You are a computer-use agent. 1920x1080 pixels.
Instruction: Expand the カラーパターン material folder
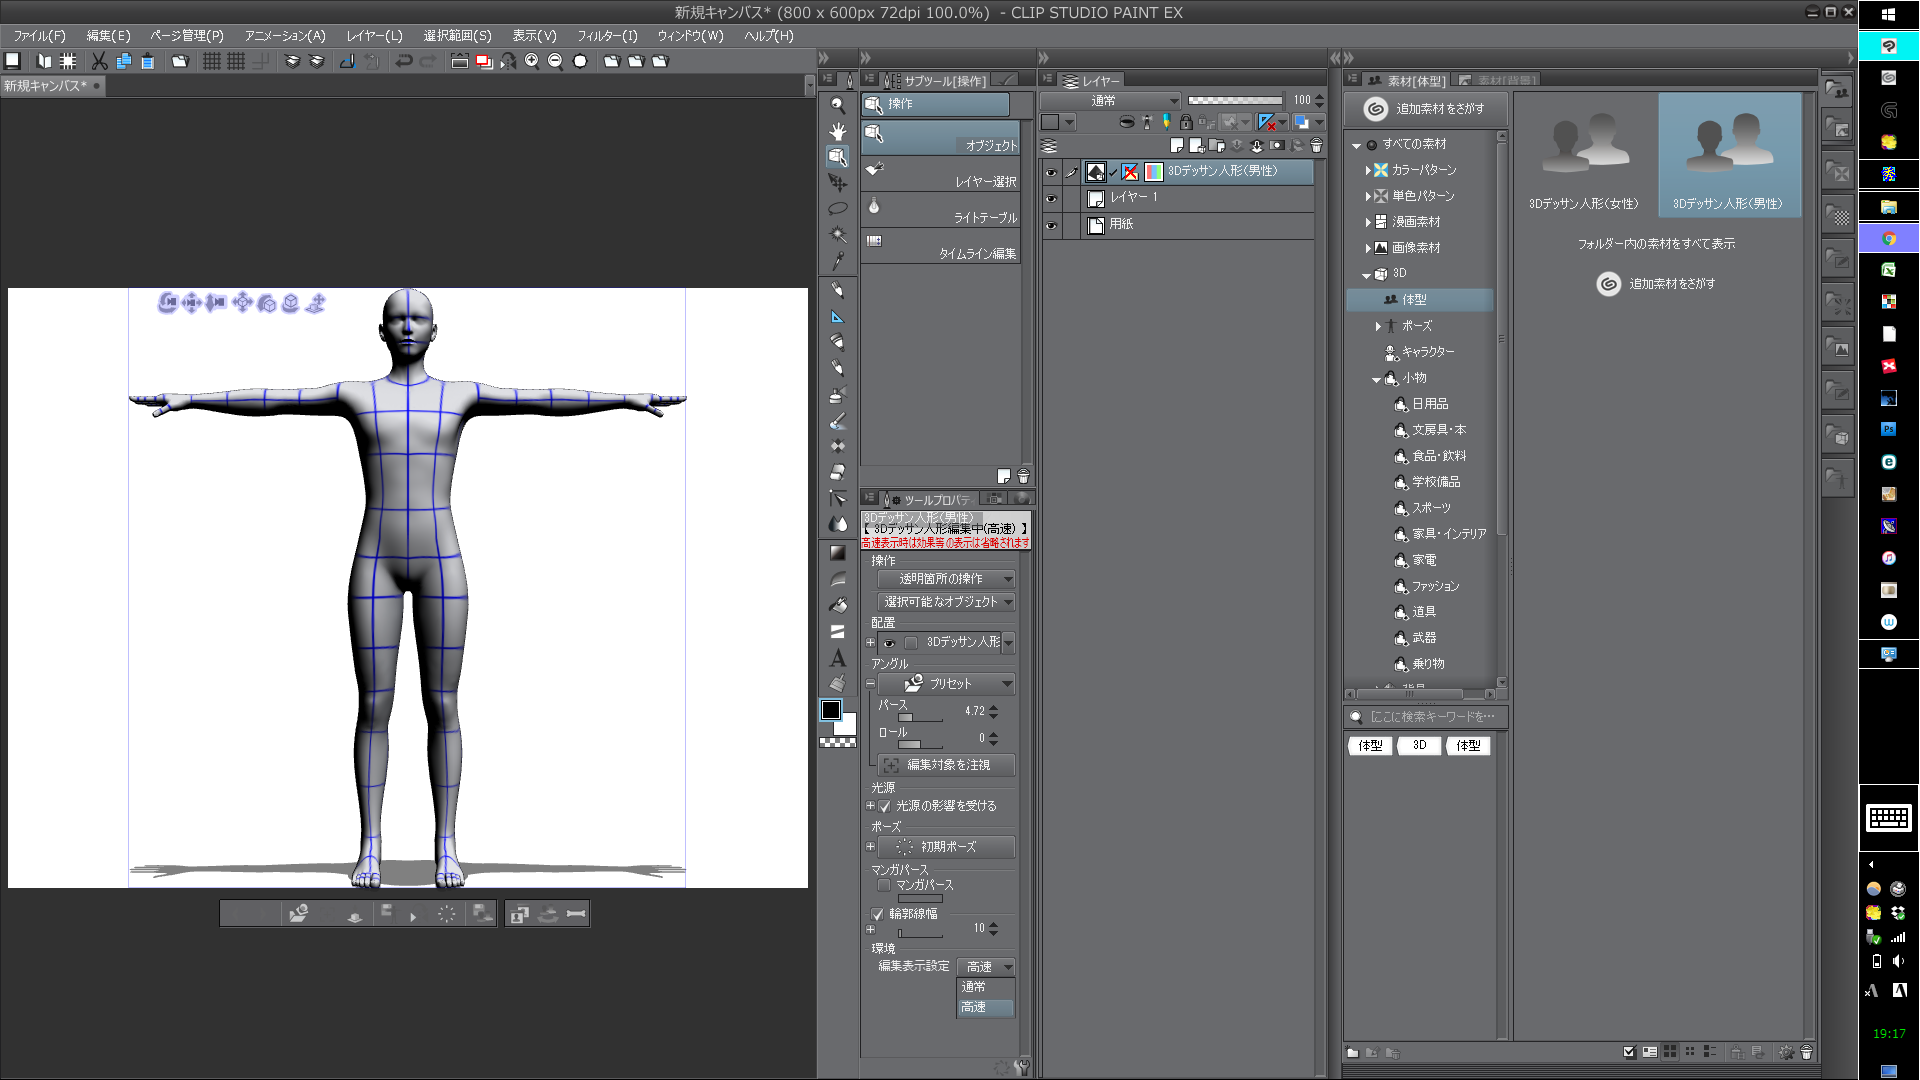(x=1367, y=170)
